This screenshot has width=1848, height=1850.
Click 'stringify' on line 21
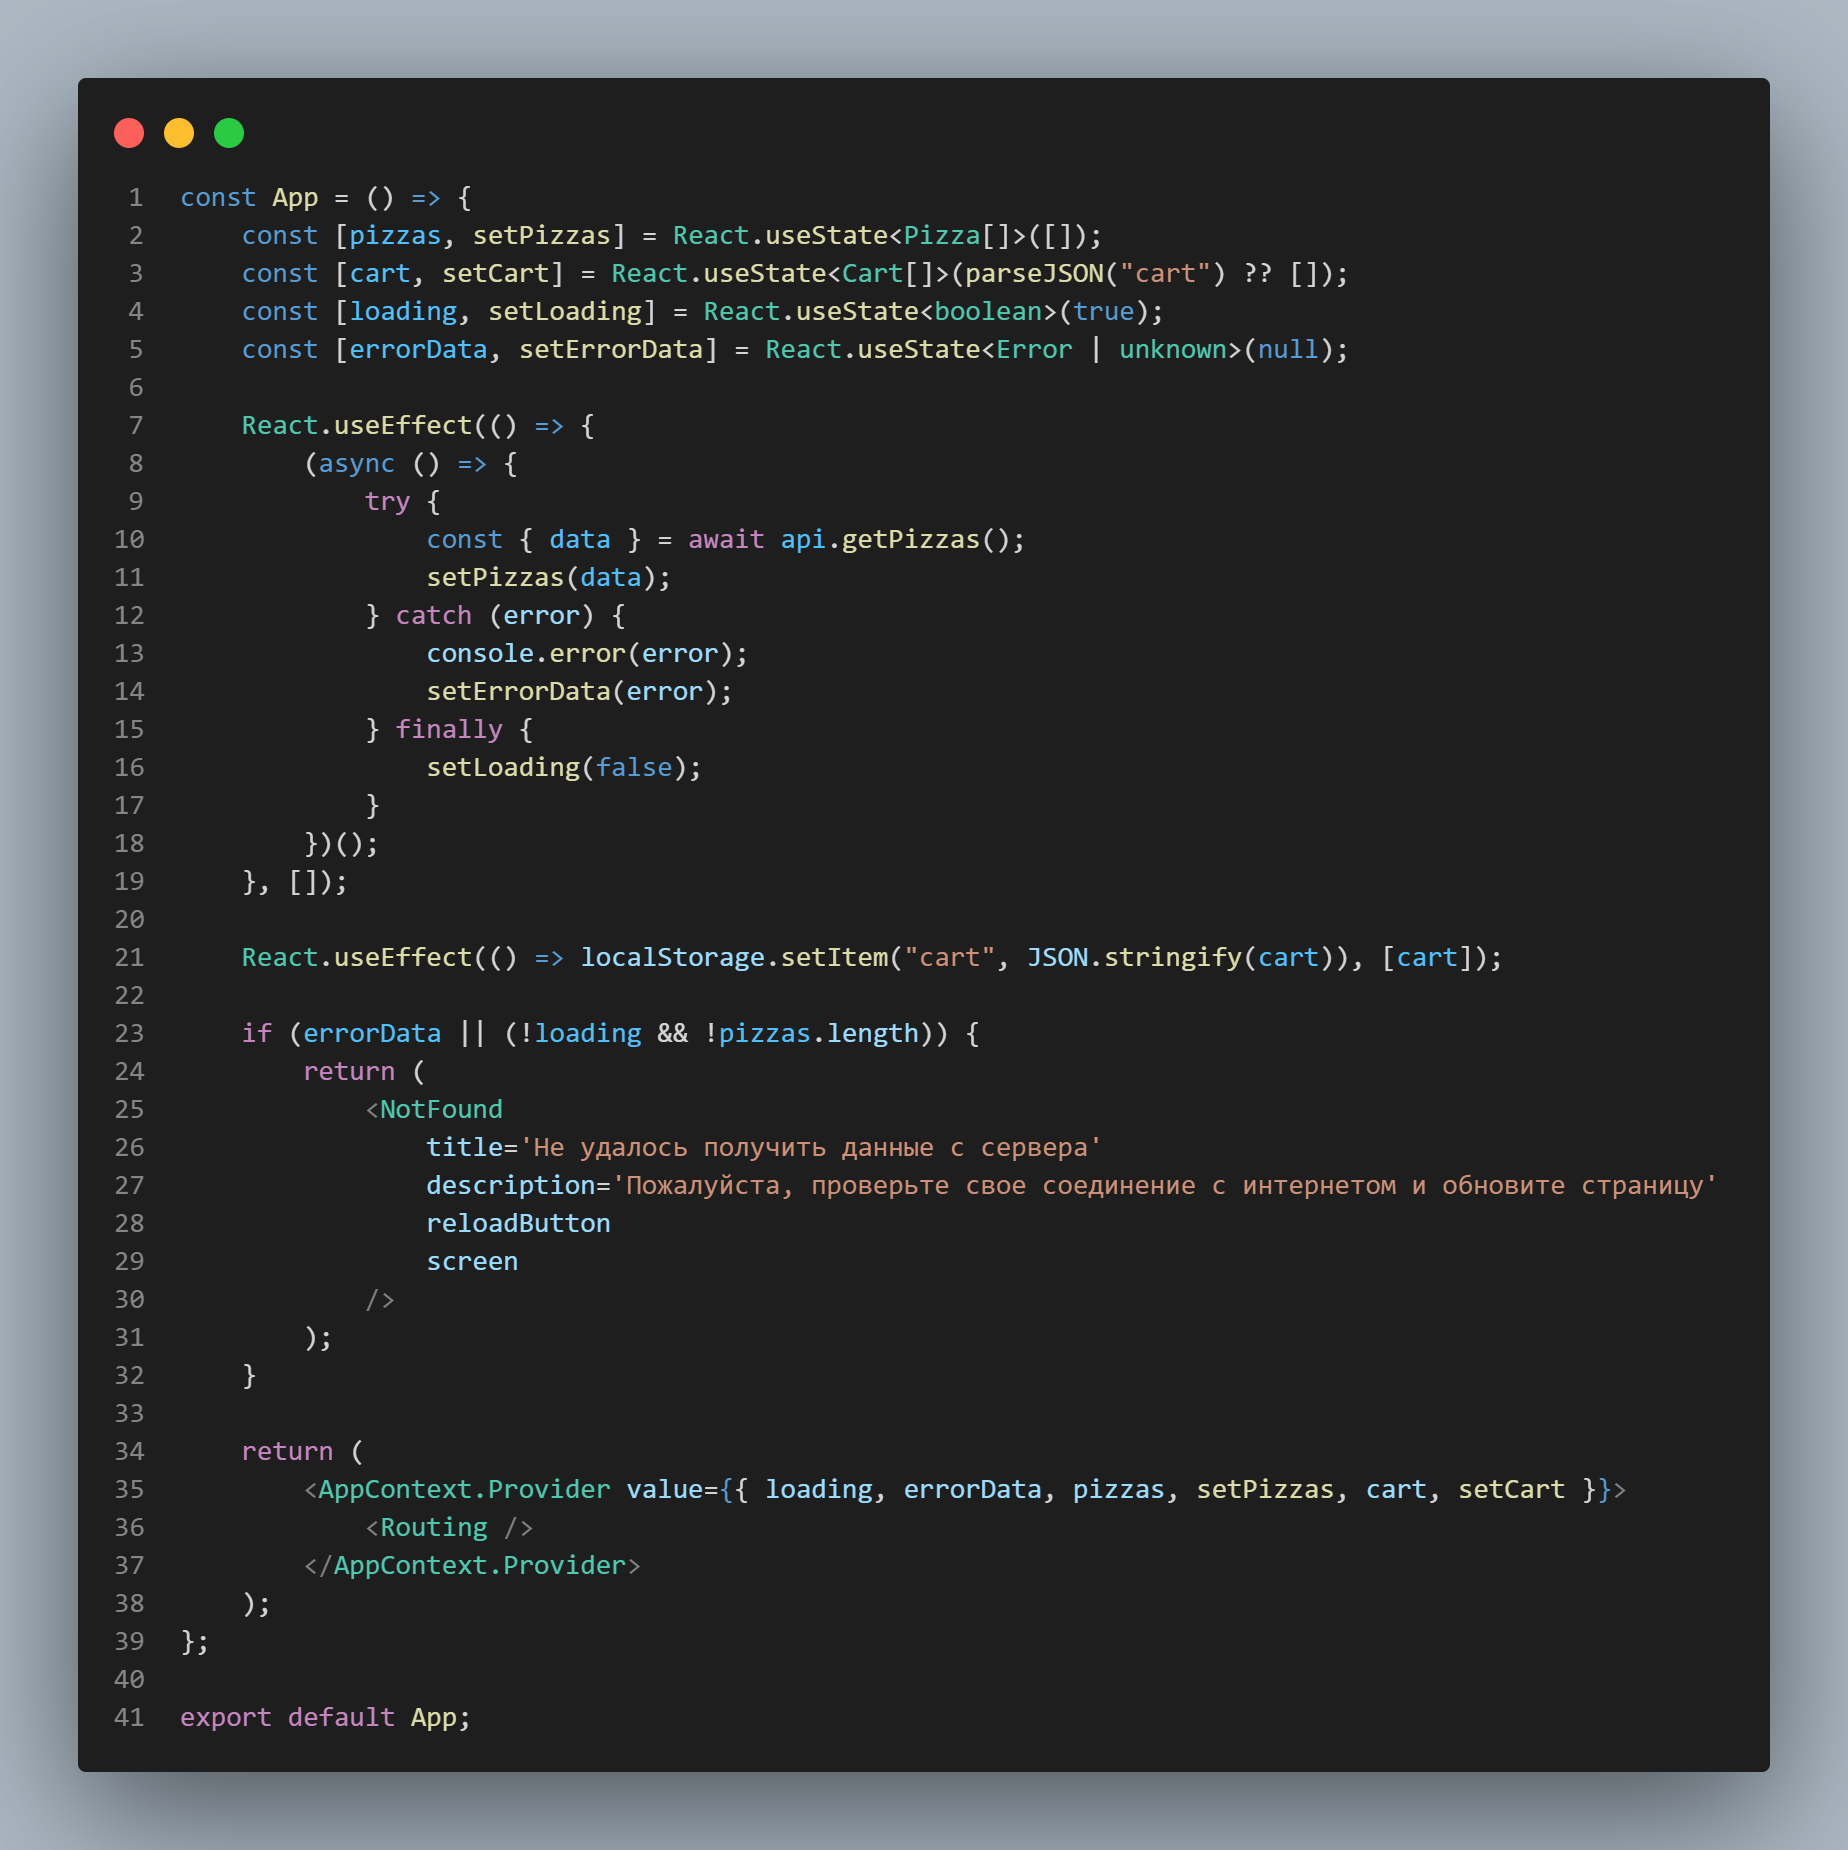[x=1172, y=958]
